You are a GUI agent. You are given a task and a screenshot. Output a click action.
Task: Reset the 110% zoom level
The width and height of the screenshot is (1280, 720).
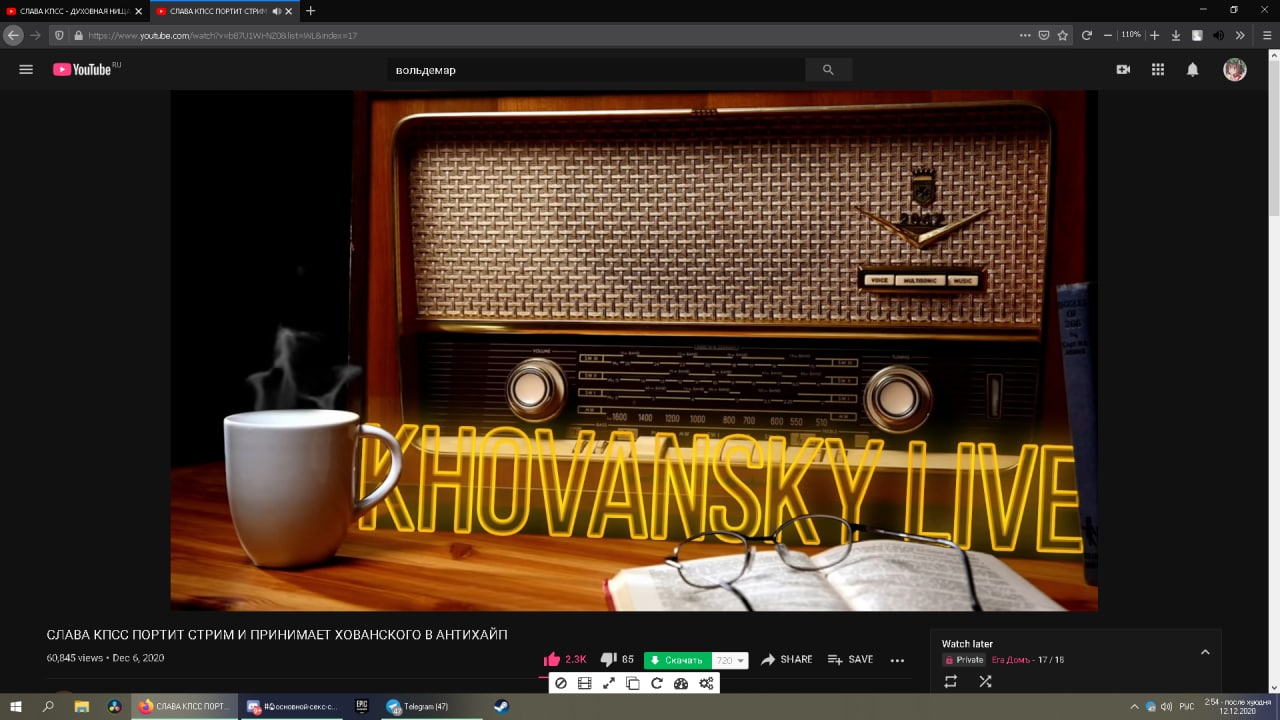tap(1131, 34)
